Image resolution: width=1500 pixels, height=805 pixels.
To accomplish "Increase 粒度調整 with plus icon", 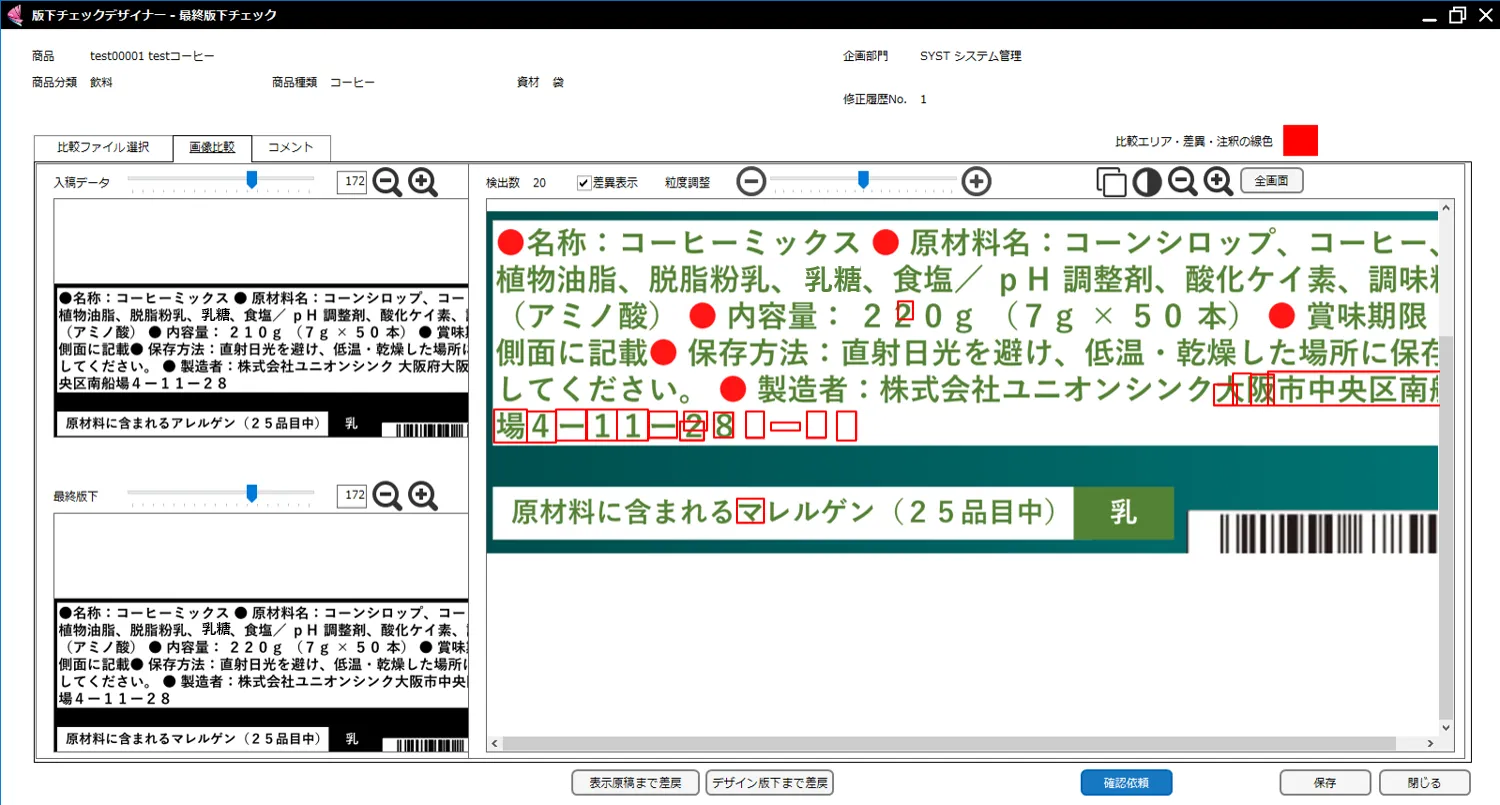I will (976, 182).
